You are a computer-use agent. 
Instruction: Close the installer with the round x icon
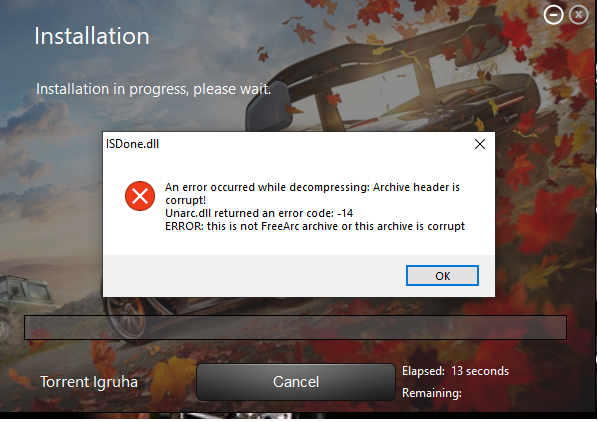(x=579, y=15)
